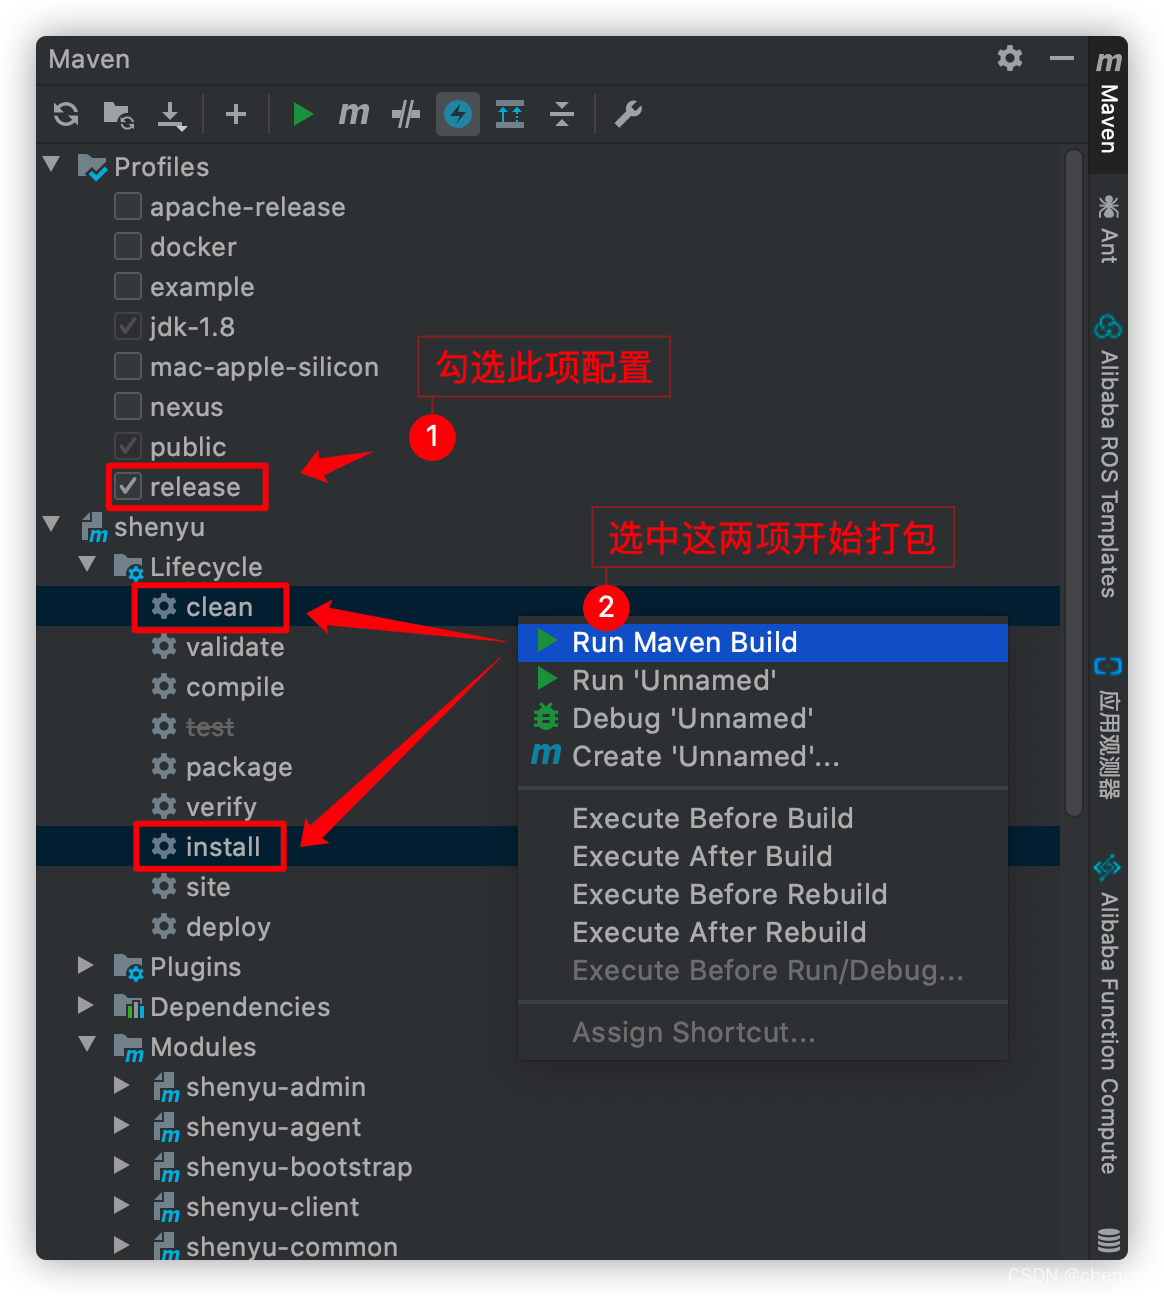Image resolution: width=1164 pixels, height=1296 pixels.
Task: Uncheck release profile checkbox
Action: [x=128, y=486]
